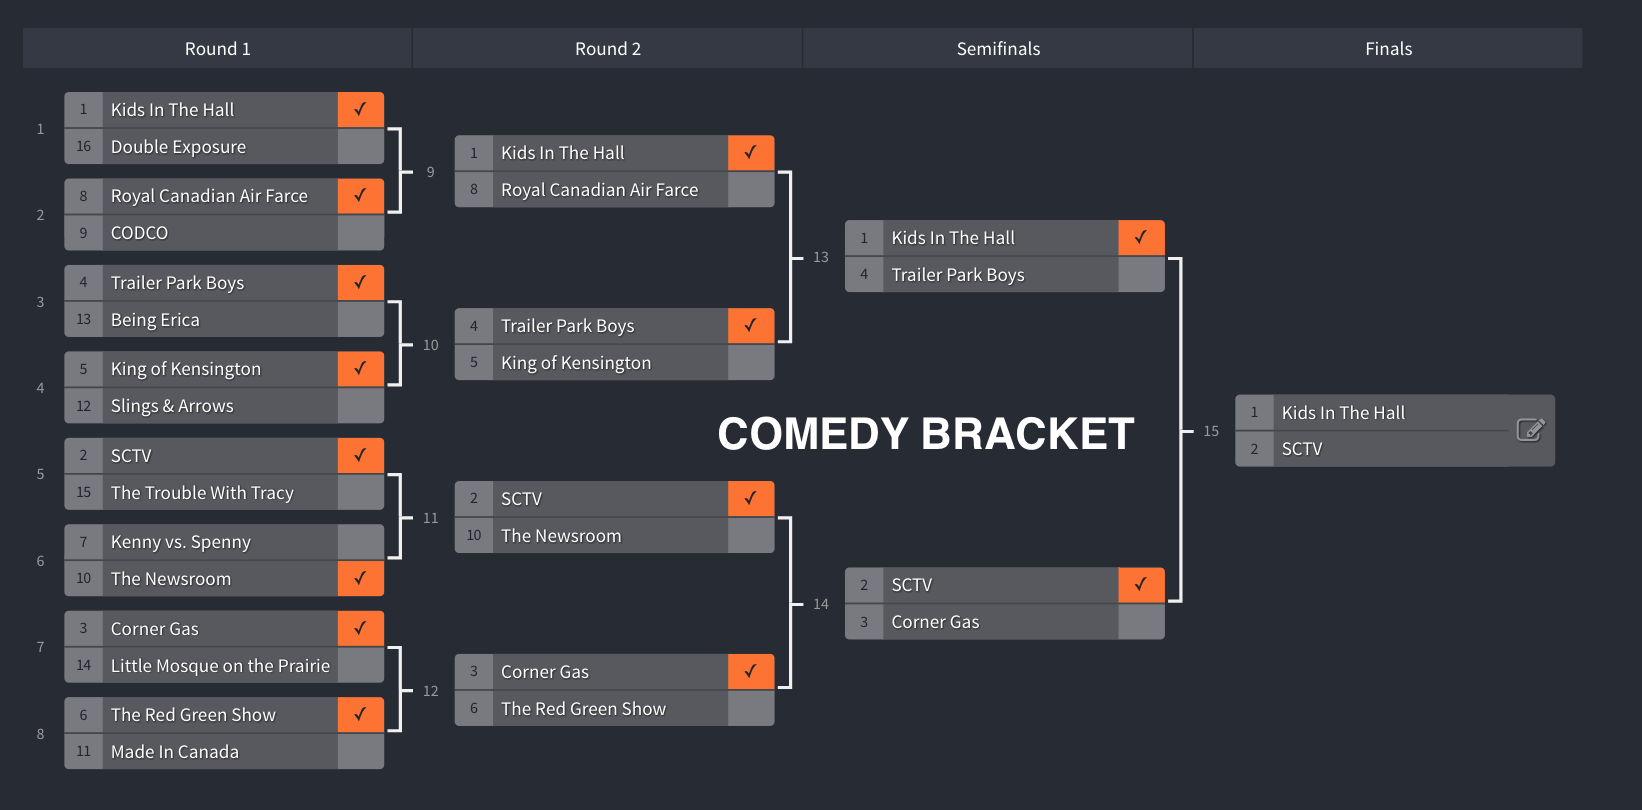Click the checkmark beside Kids In The Hall in Round 1
This screenshot has height=810, width=1642.
click(x=360, y=110)
